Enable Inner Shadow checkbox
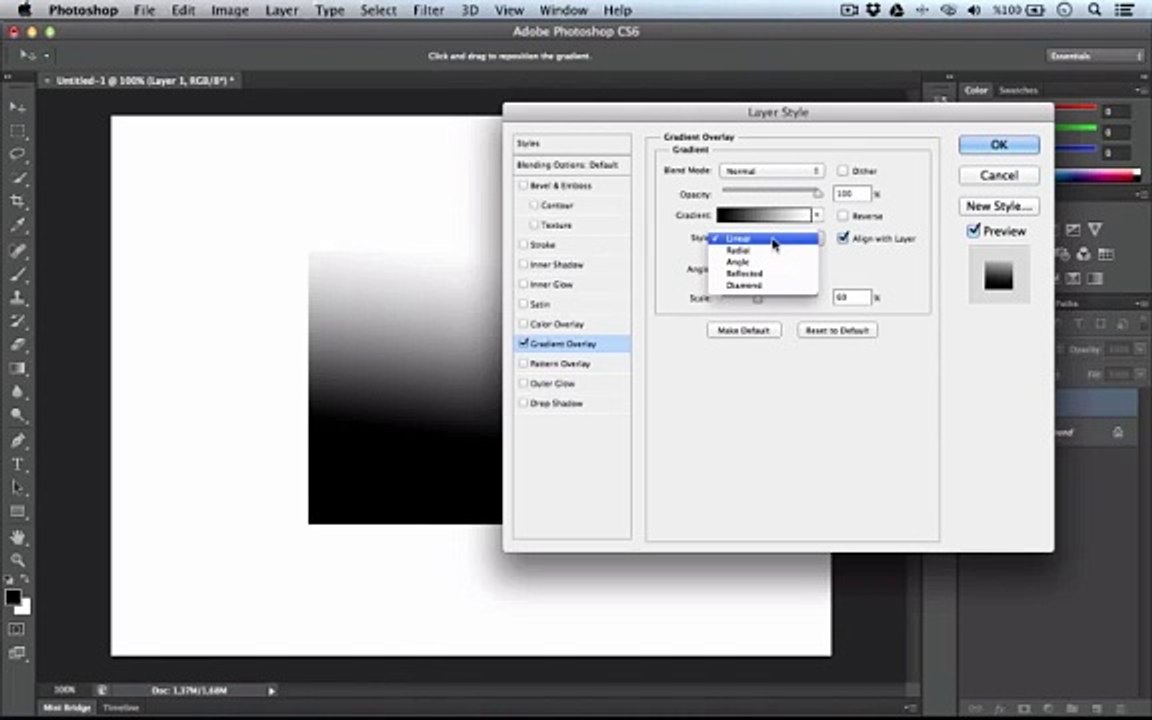The width and height of the screenshot is (1152, 720). [523, 264]
